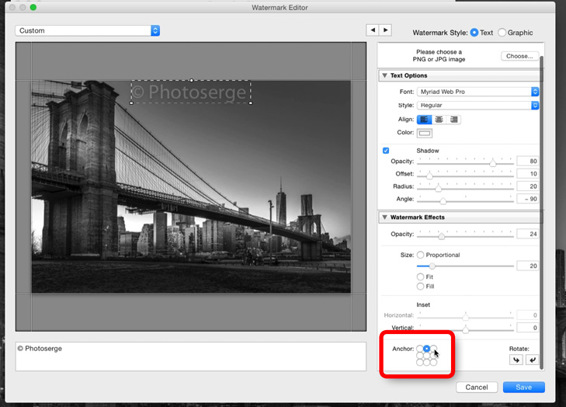Rotate watermark counterclockwise with left Rotate button
566x407 pixels.
coord(516,360)
